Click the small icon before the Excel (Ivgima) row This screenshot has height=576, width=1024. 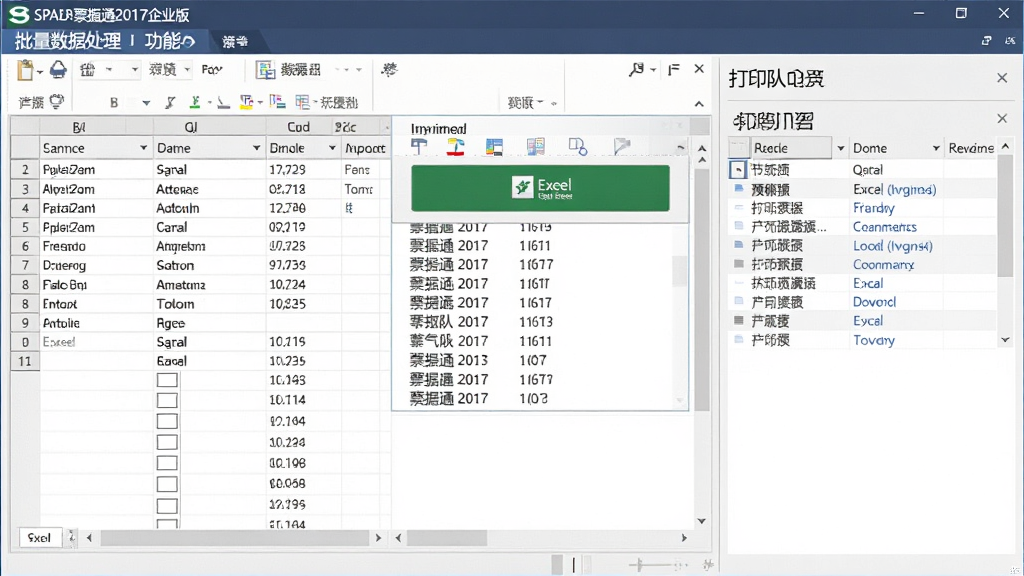coord(739,189)
